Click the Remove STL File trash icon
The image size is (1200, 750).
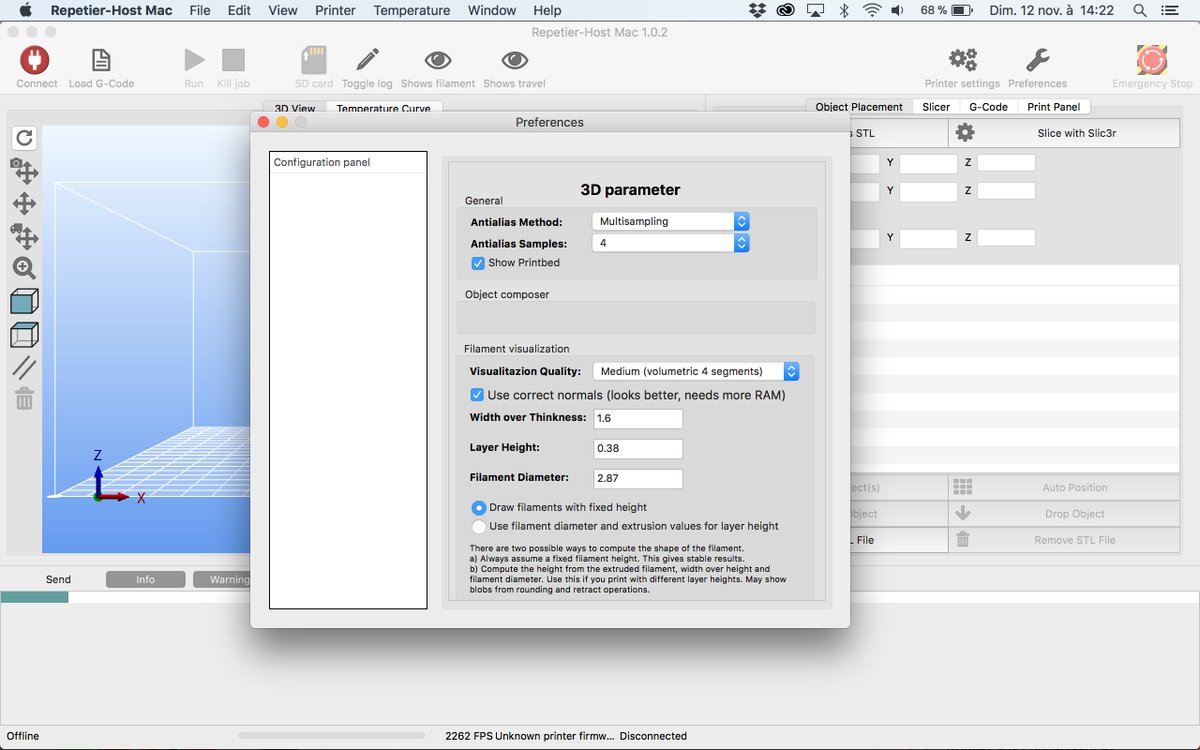tap(963, 539)
